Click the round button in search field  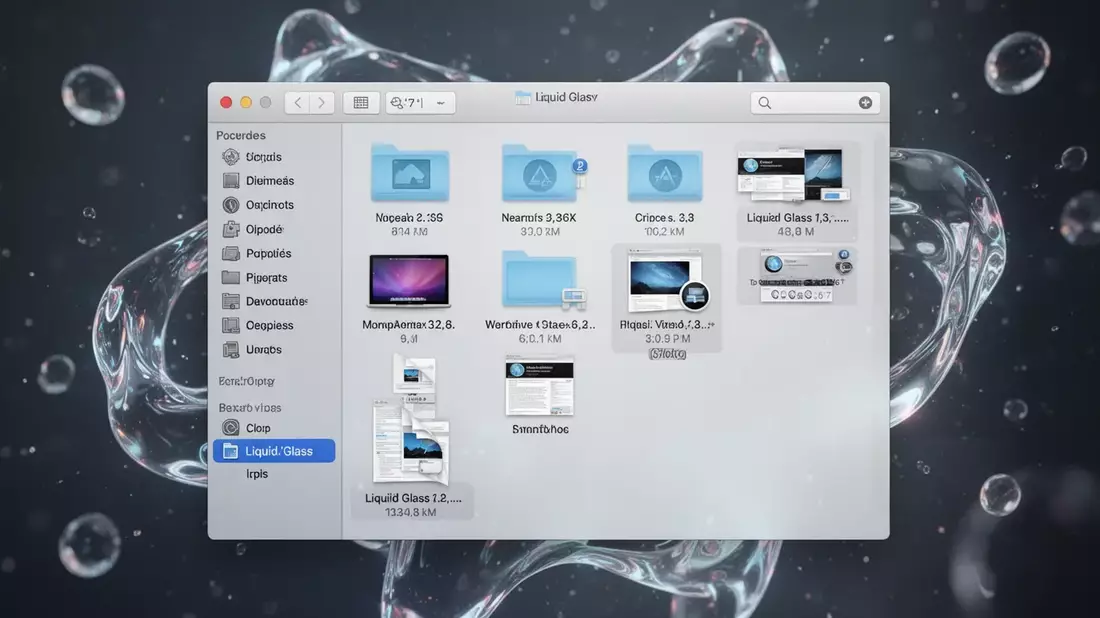point(865,102)
